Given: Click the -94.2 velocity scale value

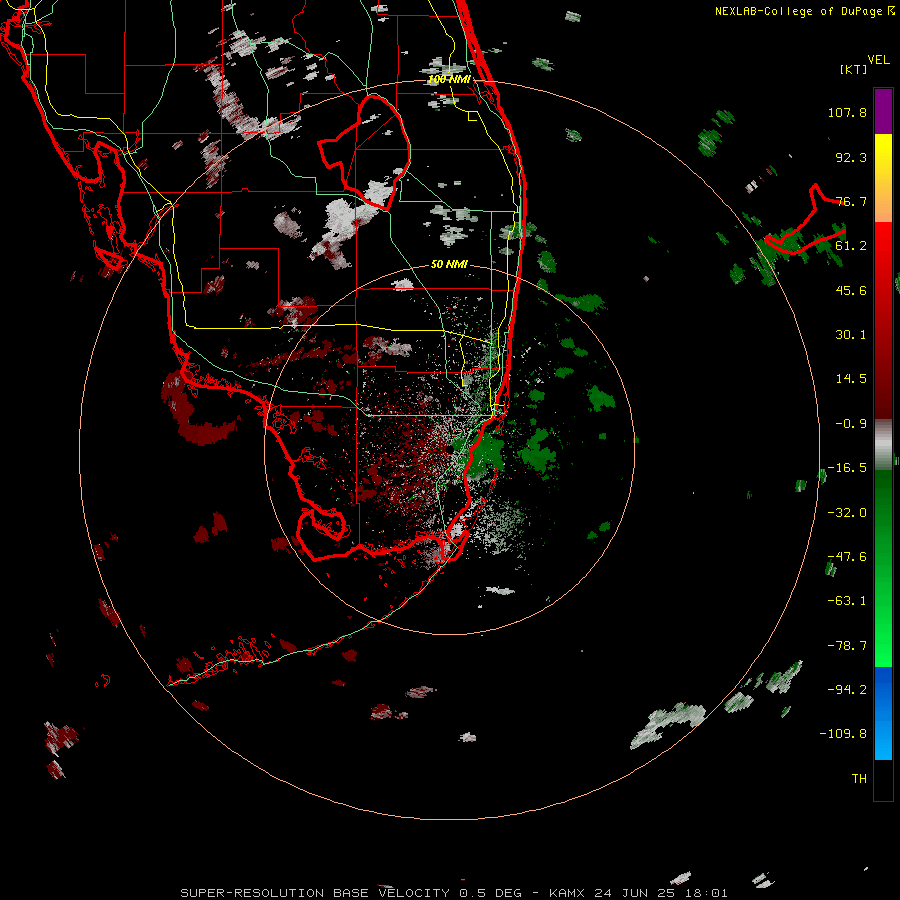Looking at the screenshot, I should [847, 689].
